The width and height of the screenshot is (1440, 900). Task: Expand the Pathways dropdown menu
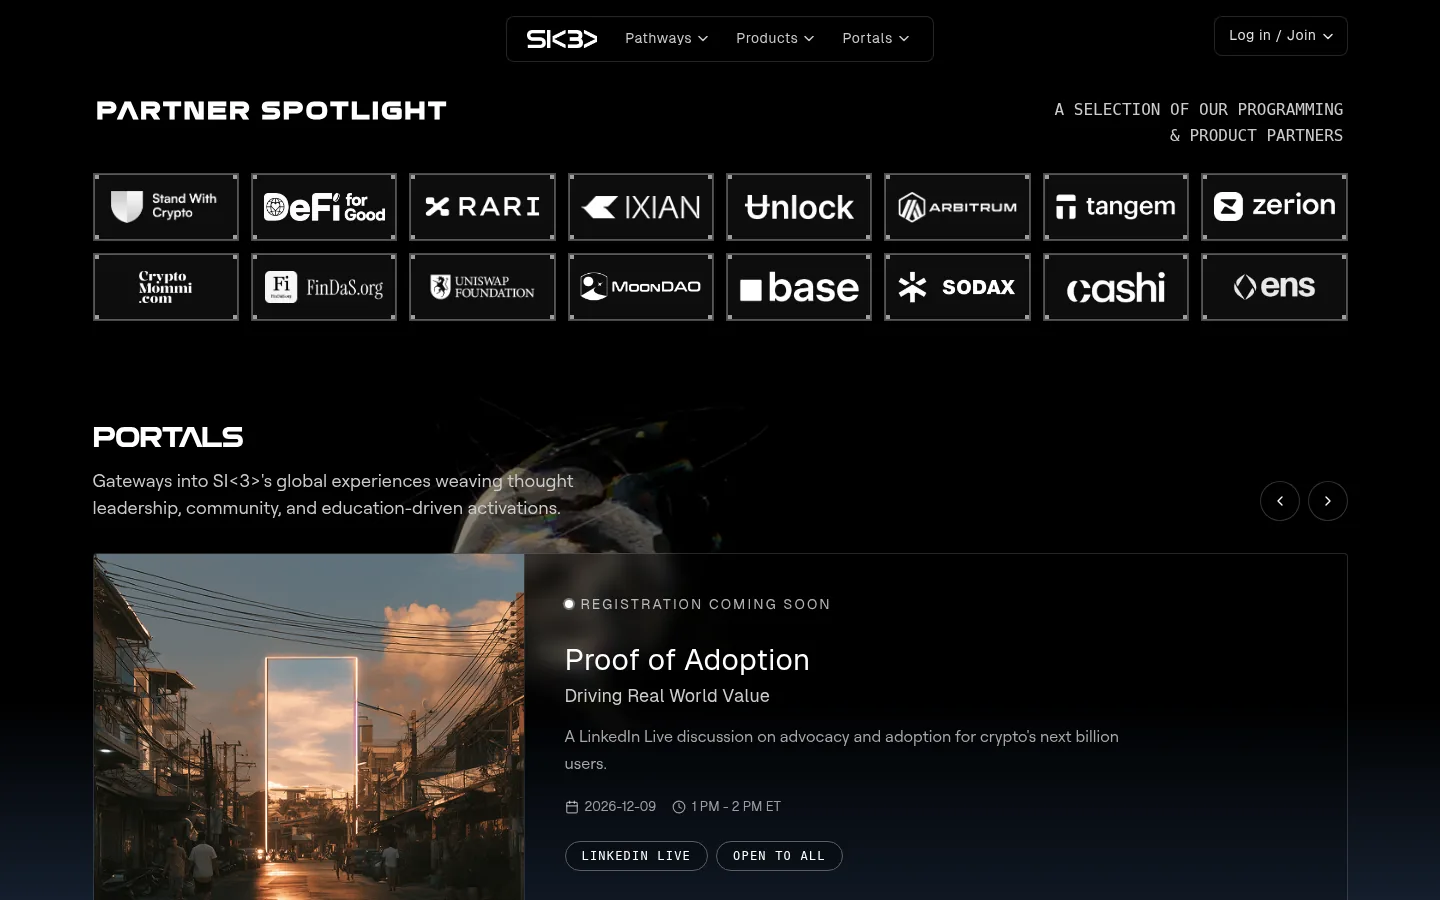pyautogui.click(x=667, y=39)
